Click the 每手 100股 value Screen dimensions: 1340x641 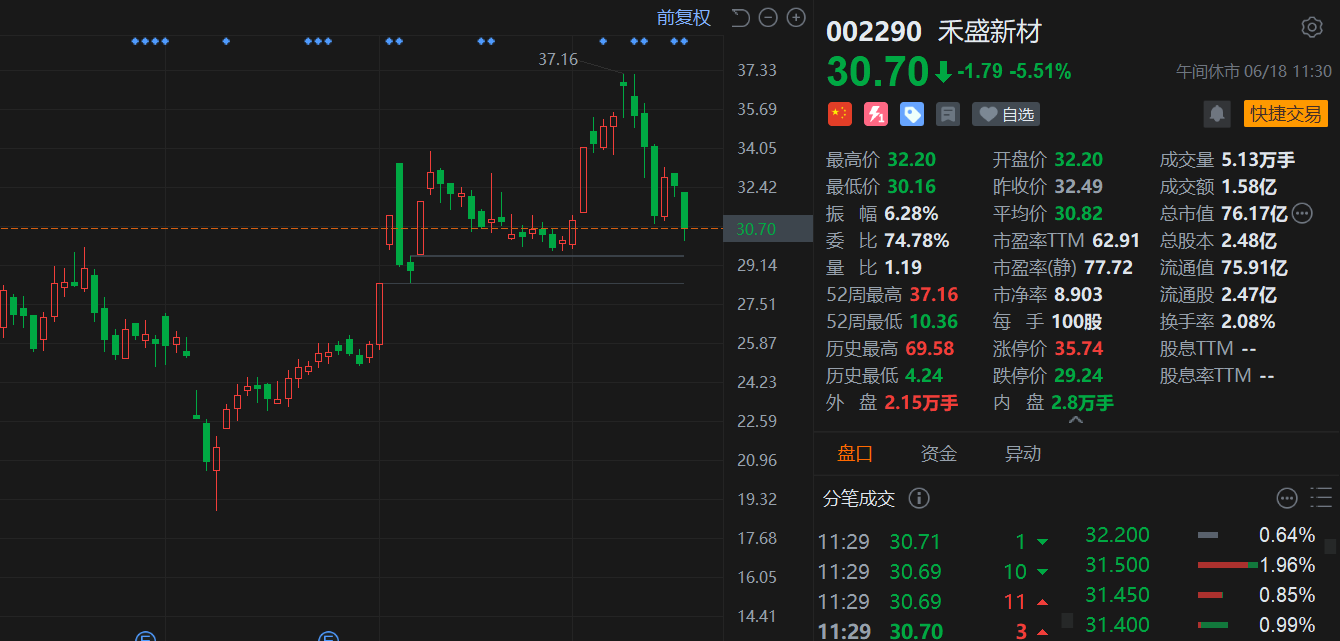1077,321
